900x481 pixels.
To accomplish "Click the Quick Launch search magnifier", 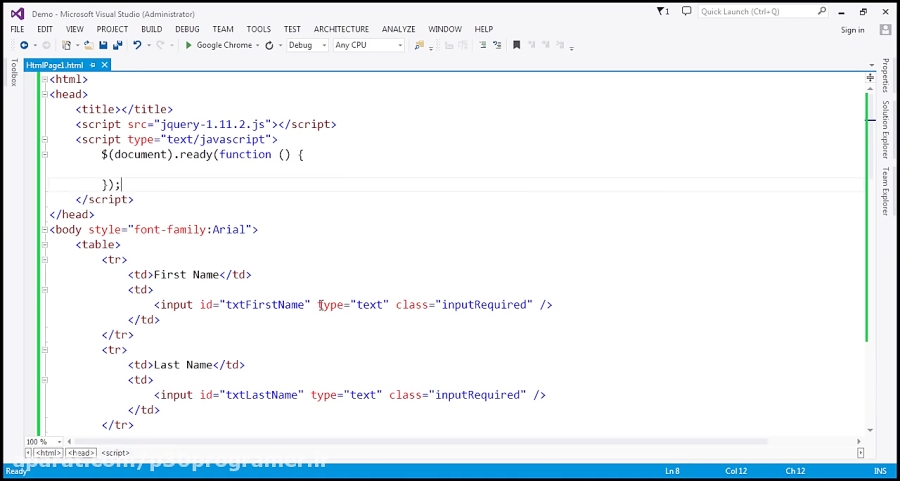I will (x=822, y=11).
